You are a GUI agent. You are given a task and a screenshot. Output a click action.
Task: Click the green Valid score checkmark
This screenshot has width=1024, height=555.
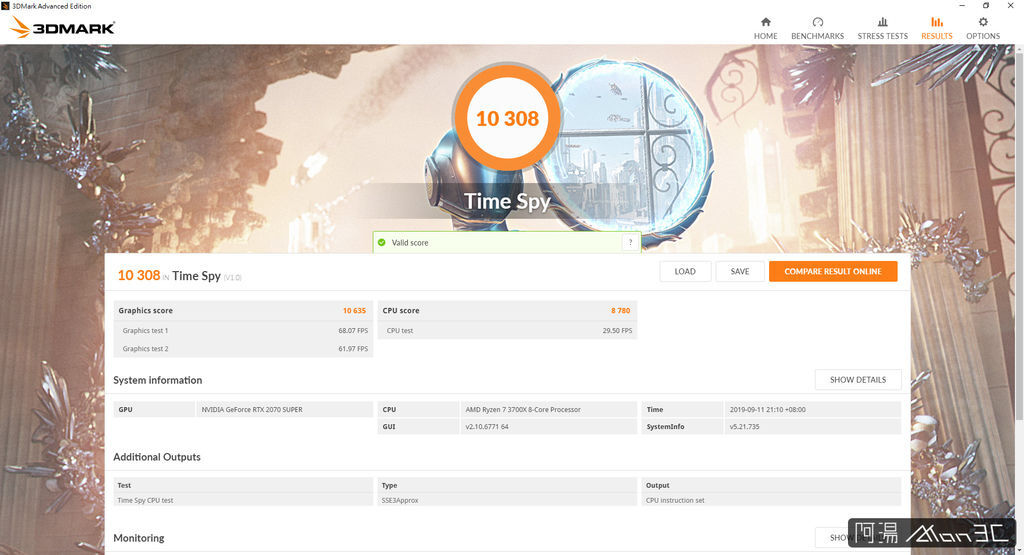click(x=381, y=242)
